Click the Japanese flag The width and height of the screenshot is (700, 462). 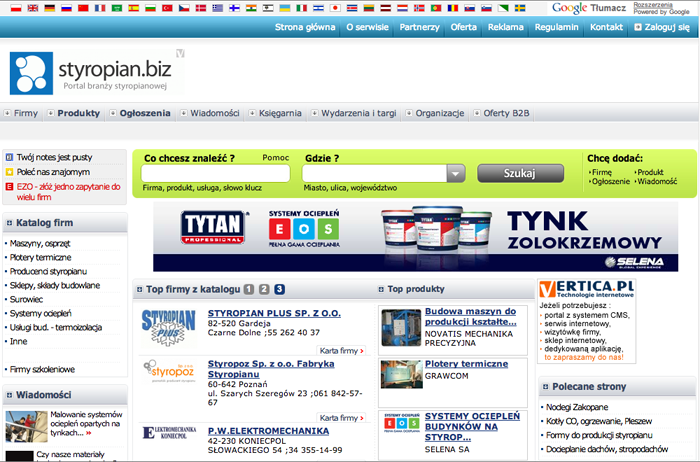pyautogui.click(x=335, y=8)
